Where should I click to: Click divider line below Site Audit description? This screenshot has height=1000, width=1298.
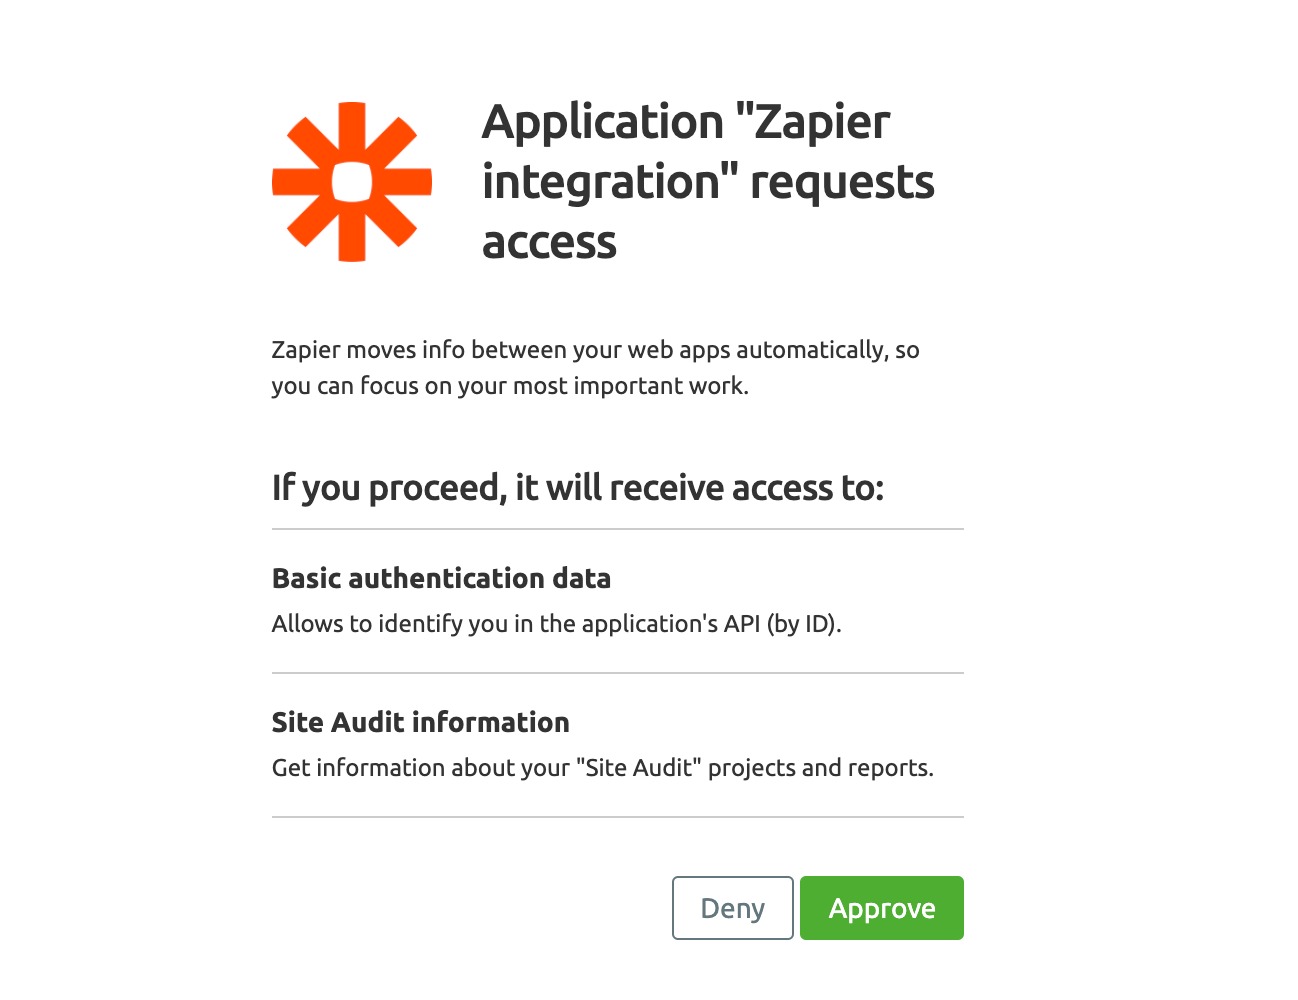(x=617, y=817)
